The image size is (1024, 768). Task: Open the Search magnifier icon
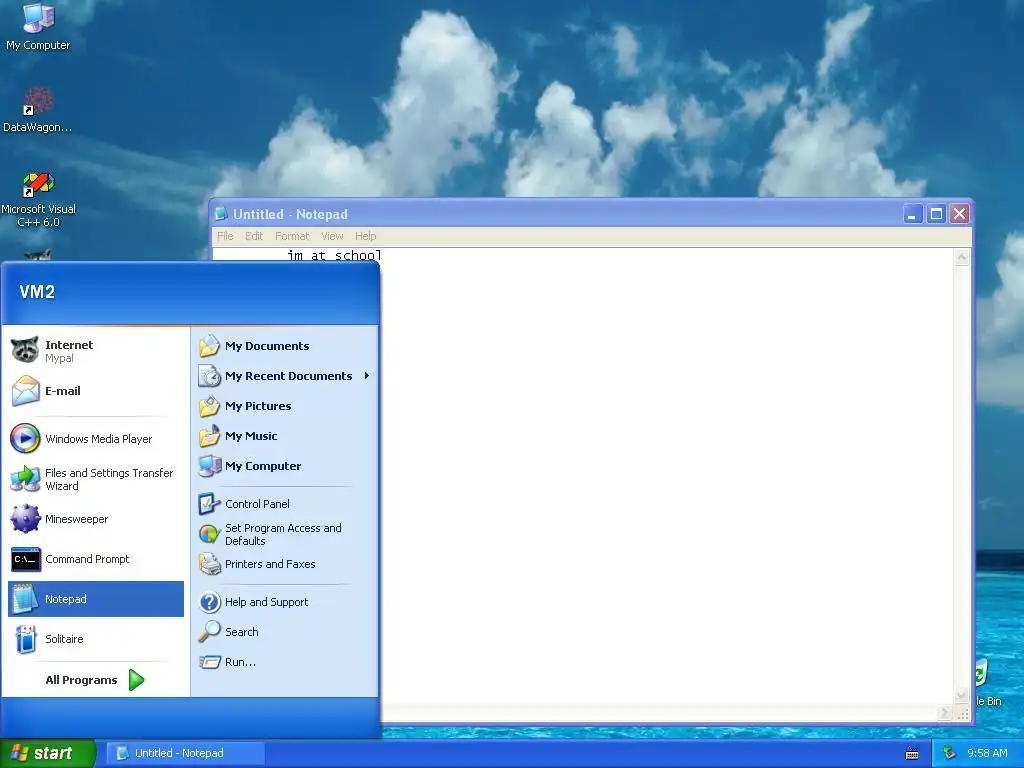(x=210, y=632)
